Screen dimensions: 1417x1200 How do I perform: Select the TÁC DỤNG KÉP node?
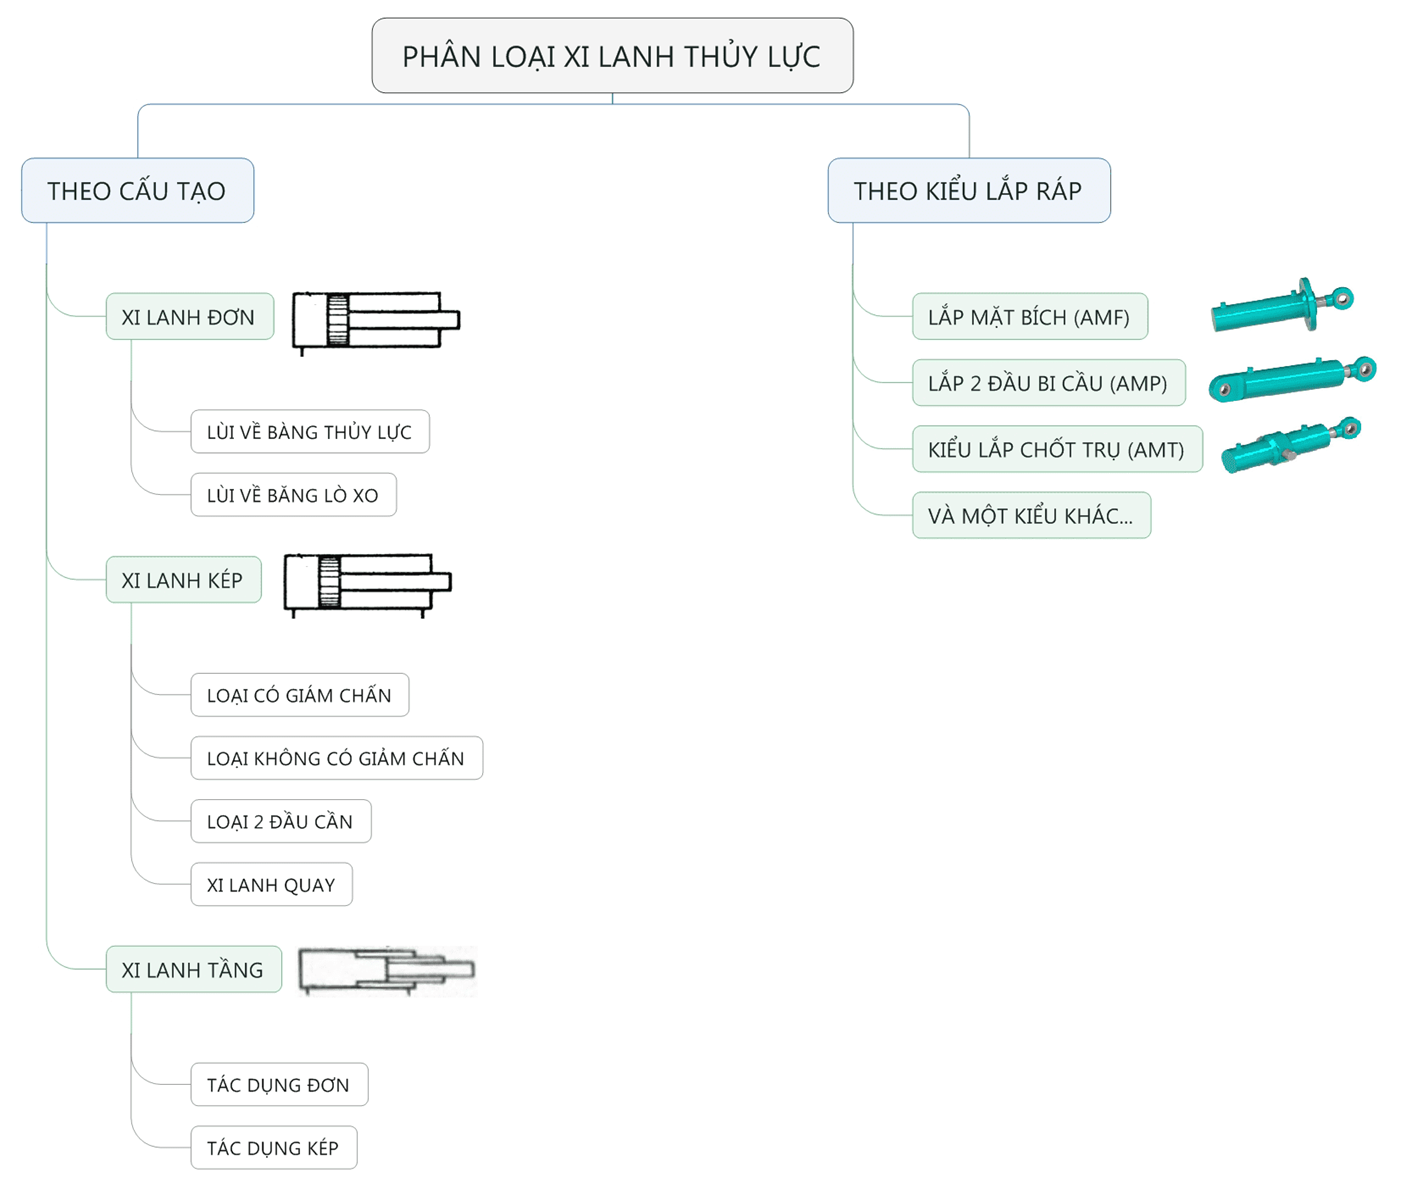(273, 1148)
